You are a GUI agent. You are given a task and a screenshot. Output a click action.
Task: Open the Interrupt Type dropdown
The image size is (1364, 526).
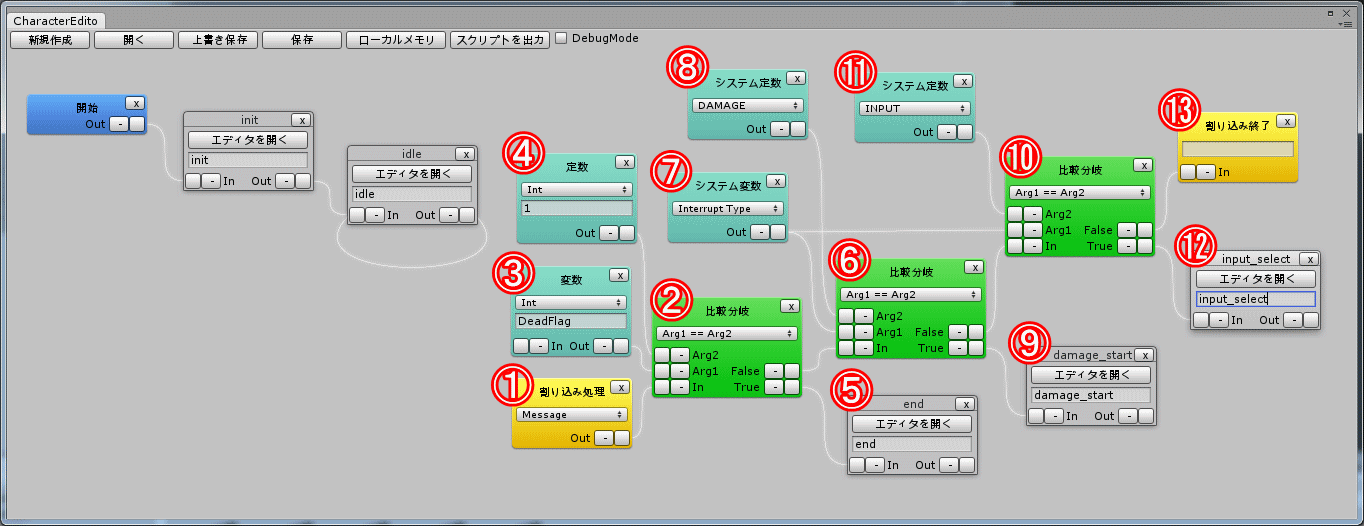[x=728, y=208]
